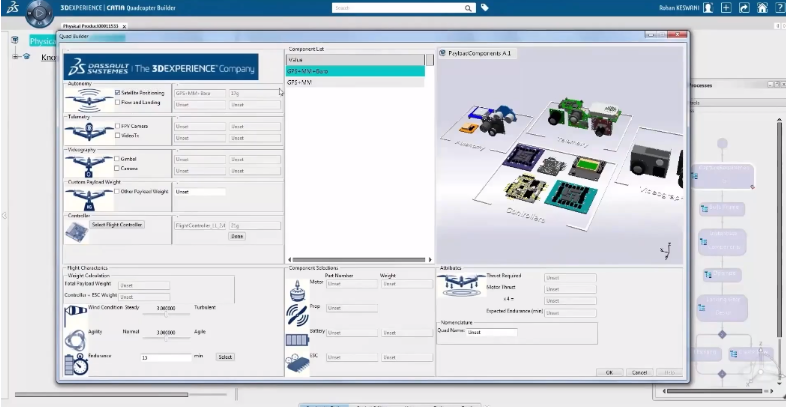Click left arrow of Component List scrollbar
Image resolution: width=786 pixels, height=407 pixels.
(x=289, y=260)
